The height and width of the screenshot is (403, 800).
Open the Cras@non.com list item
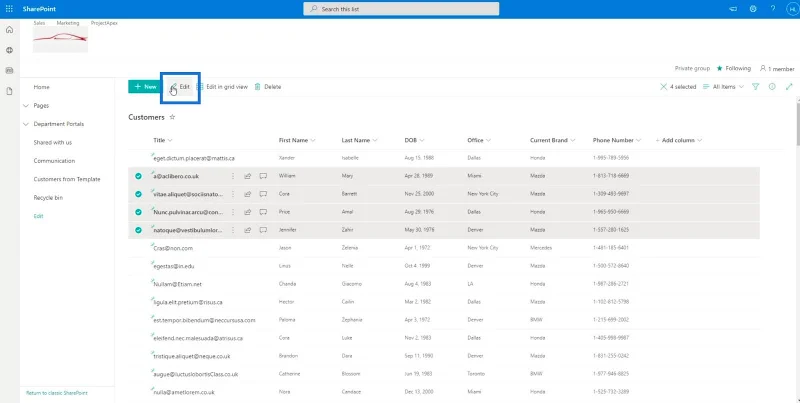(x=173, y=248)
